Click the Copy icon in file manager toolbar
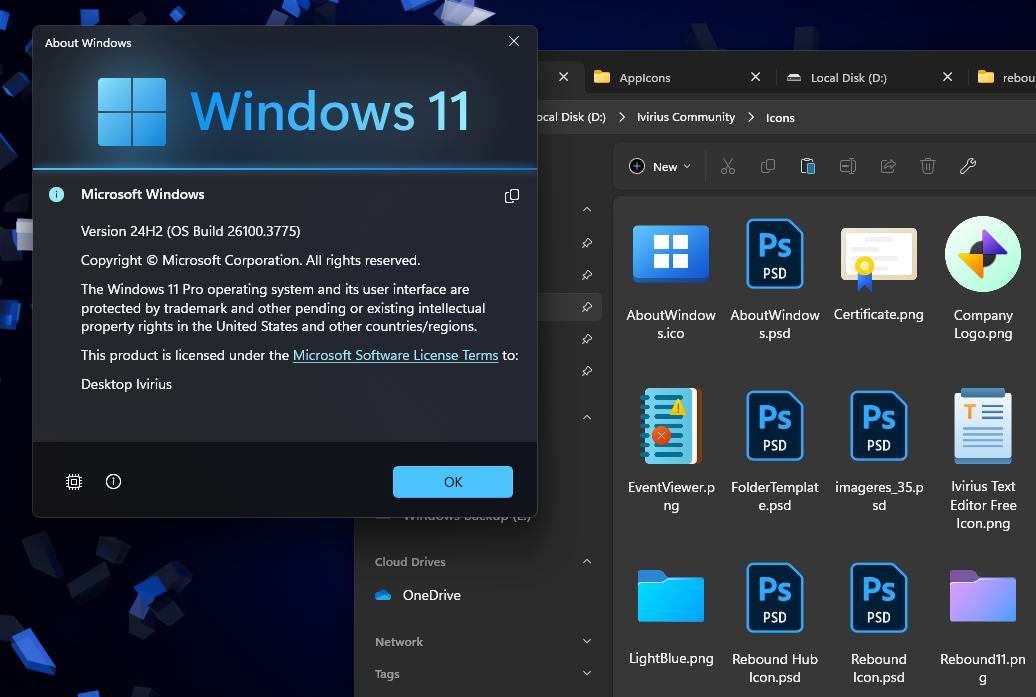The image size is (1036, 697). click(x=768, y=166)
